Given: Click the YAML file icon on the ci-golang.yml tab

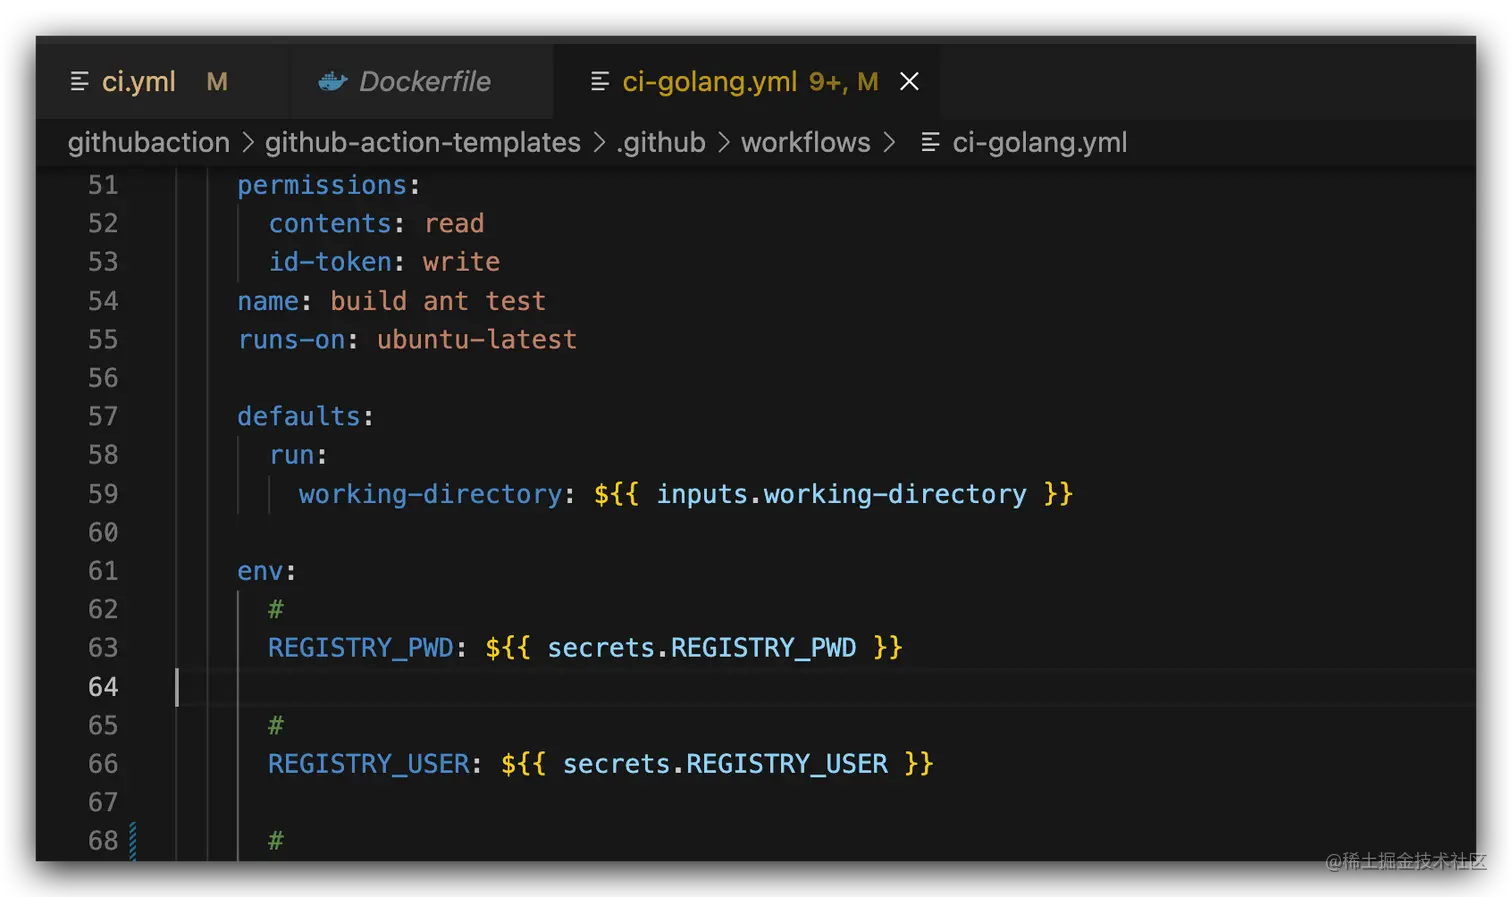Looking at the screenshot, I should (x=599, y=81).
